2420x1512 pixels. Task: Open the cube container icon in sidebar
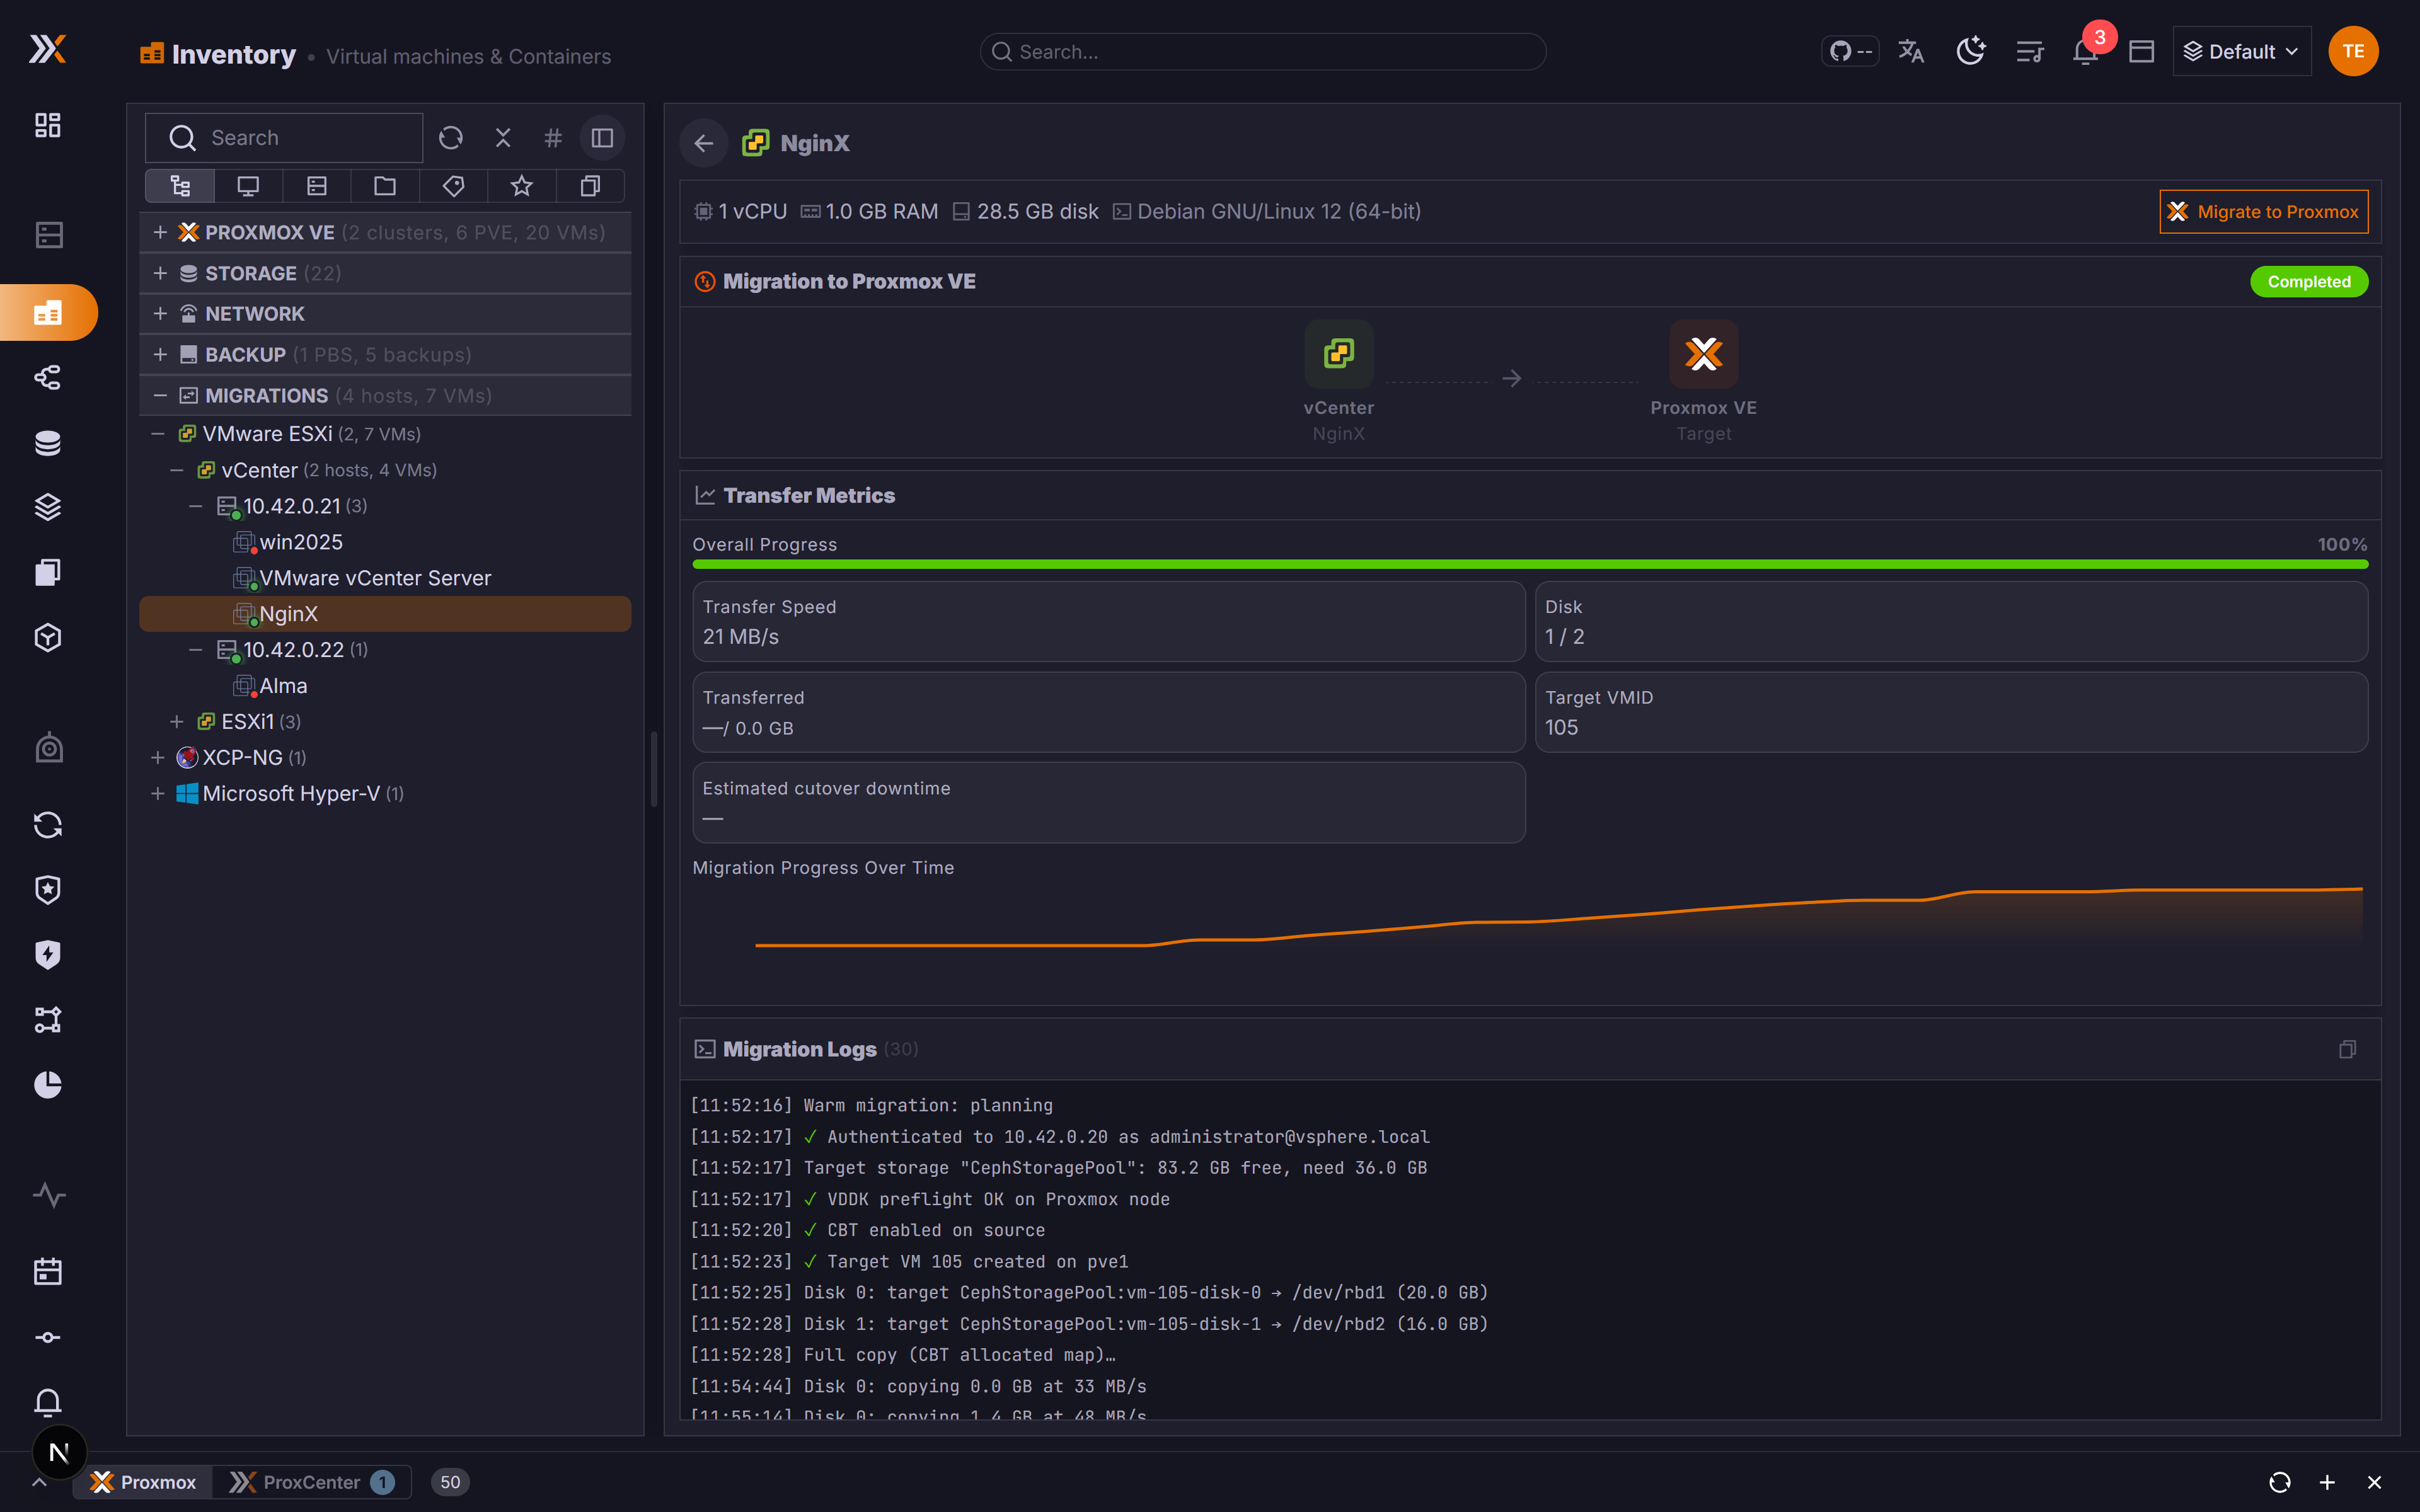pyautogui.click(x=48, y=638)
